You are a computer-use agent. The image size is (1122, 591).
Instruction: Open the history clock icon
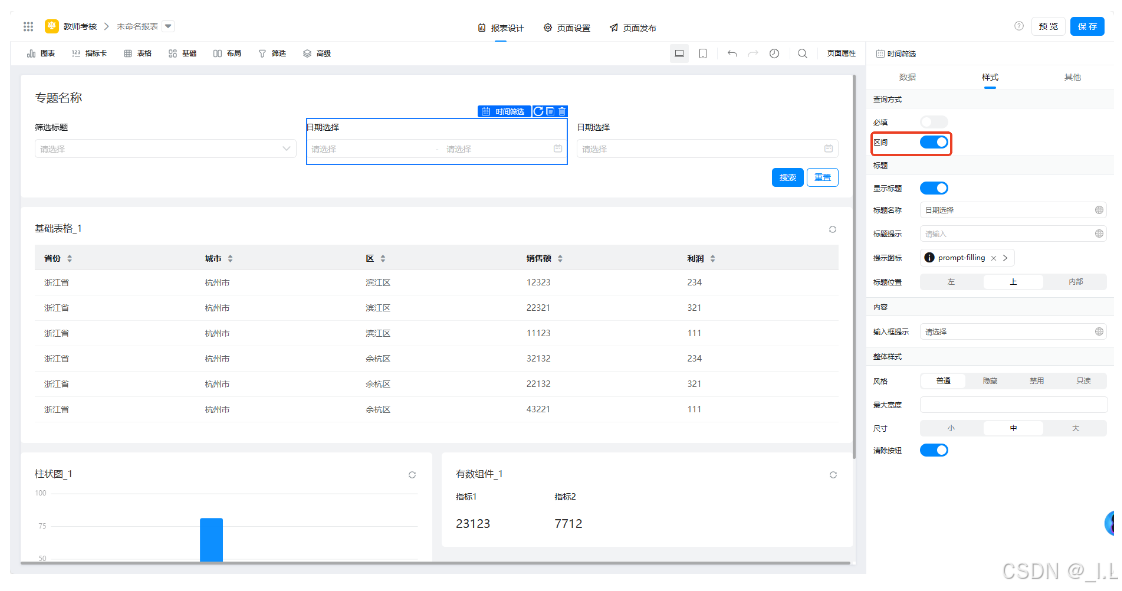[774, 54]
